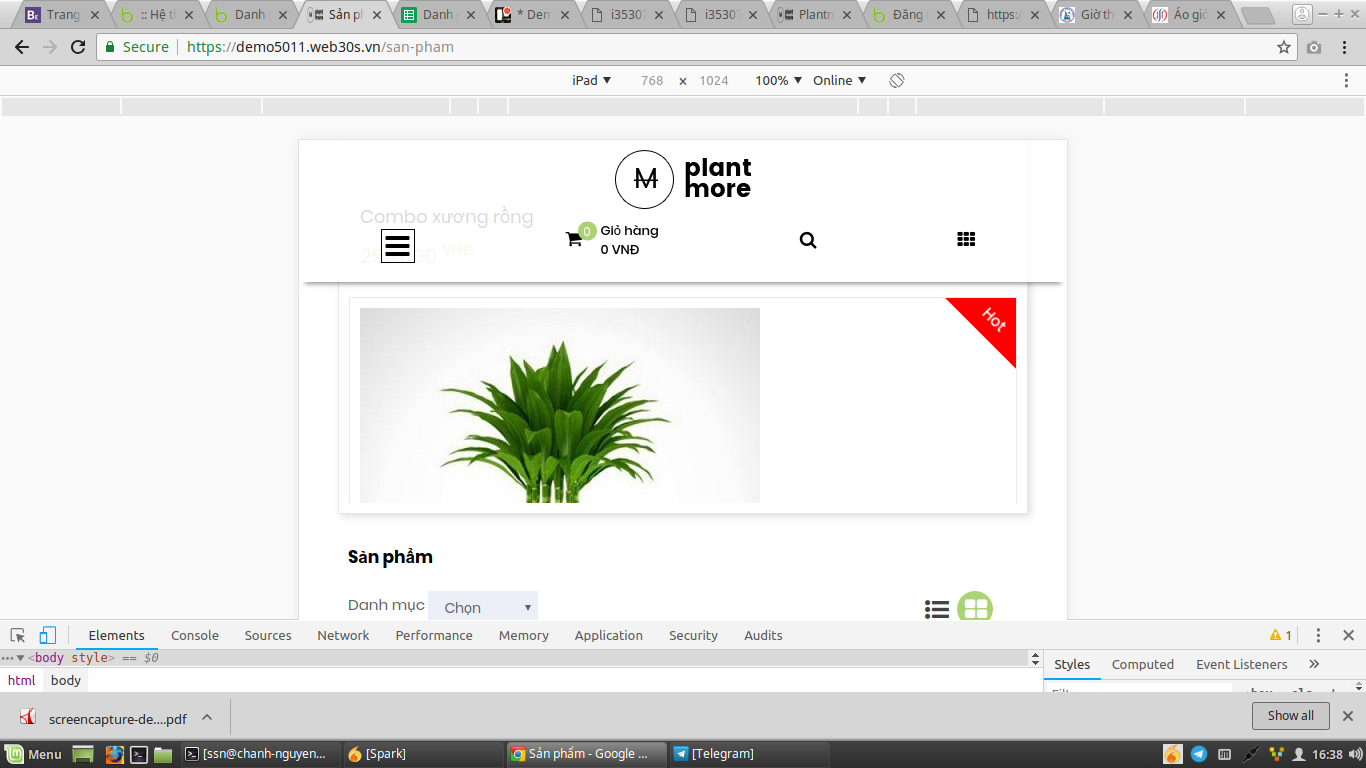The image size is (1366, 768).
Task: Toggle device toolbar in DevTools
Action: (x=47, y=635)
